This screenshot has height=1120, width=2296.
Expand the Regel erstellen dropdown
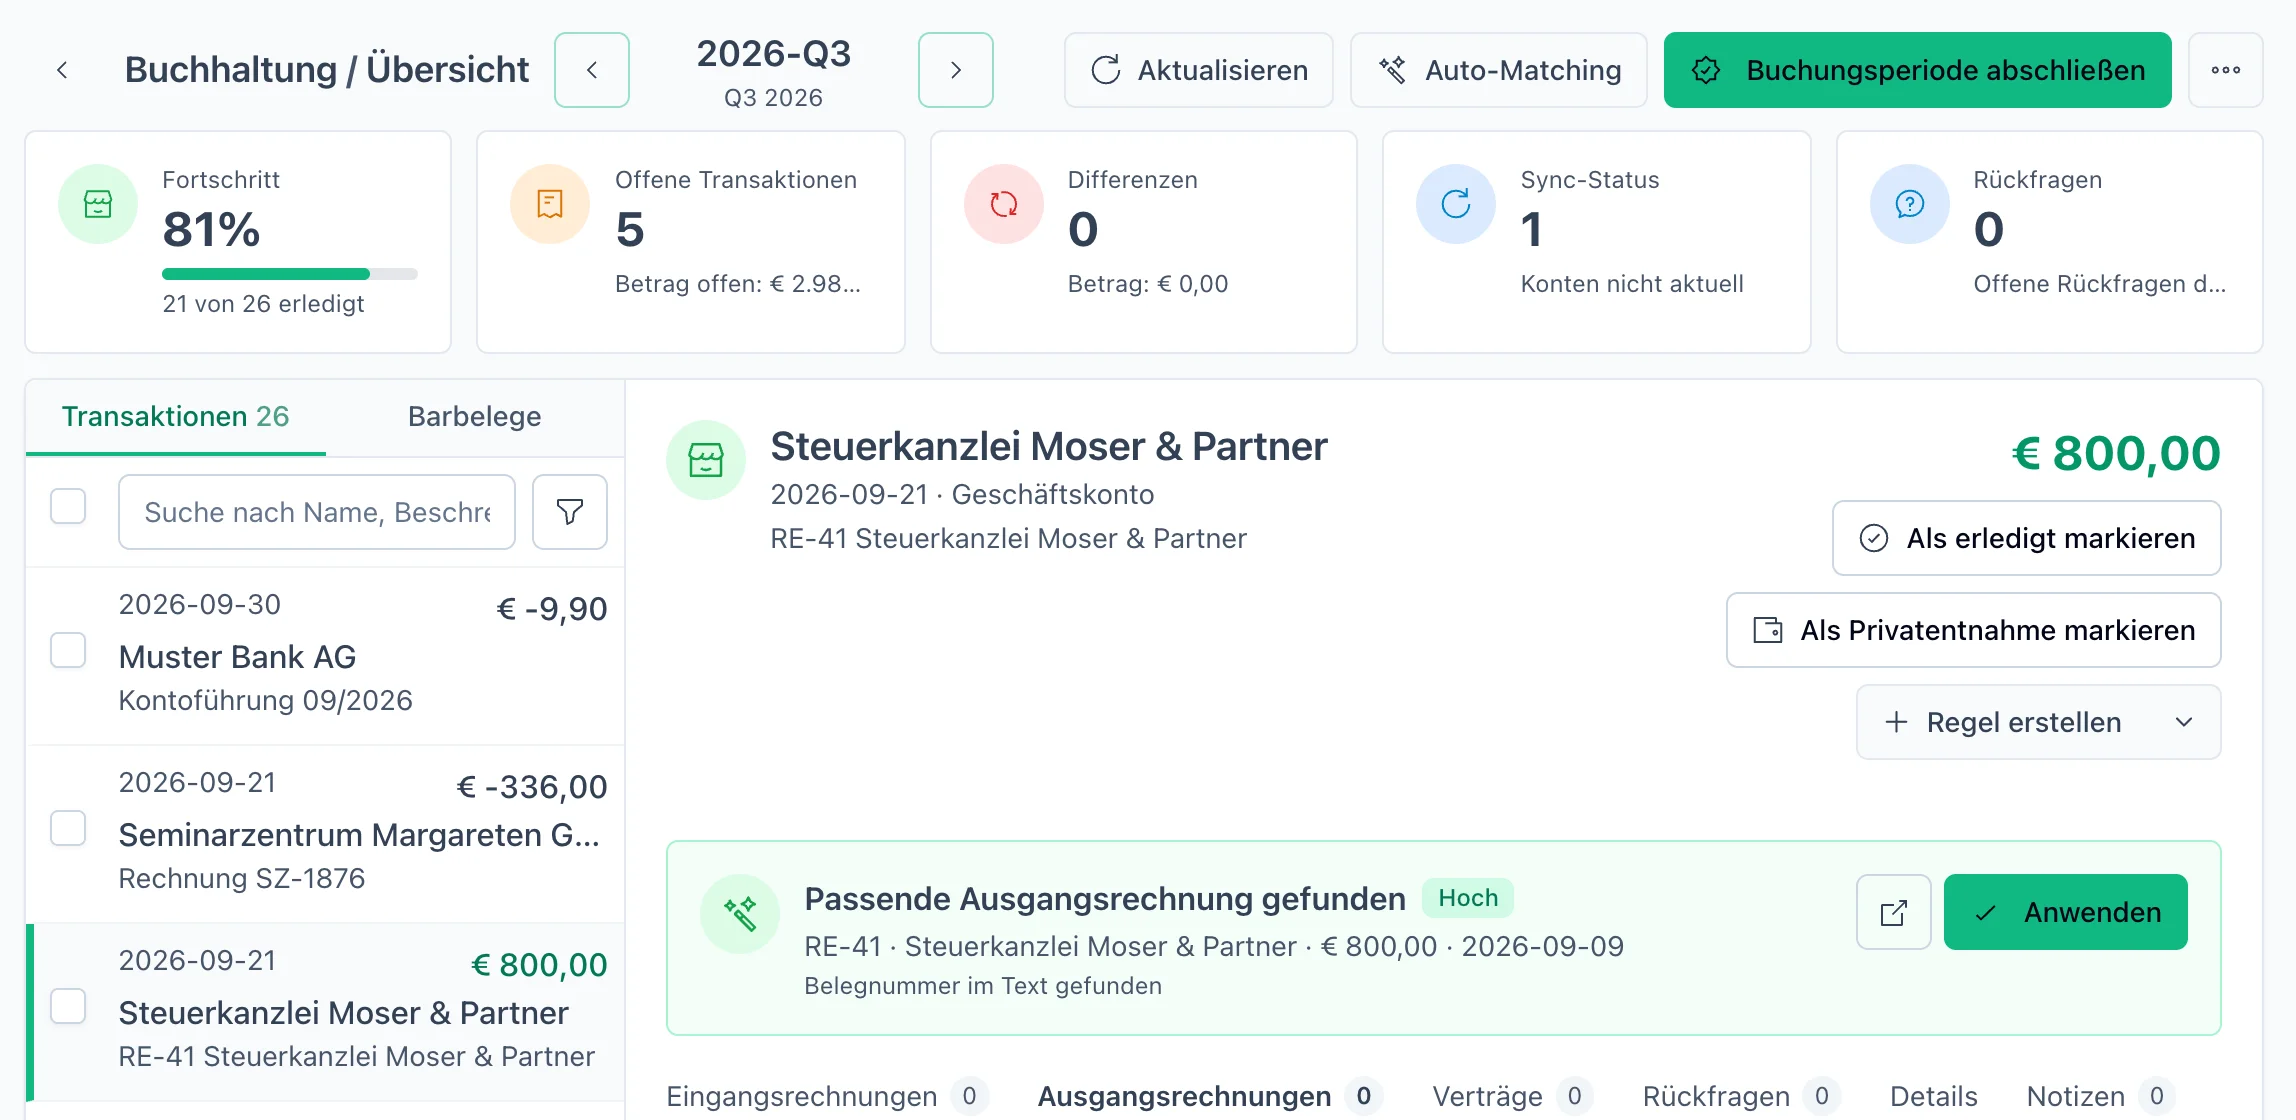click(x=2039, y=722)
